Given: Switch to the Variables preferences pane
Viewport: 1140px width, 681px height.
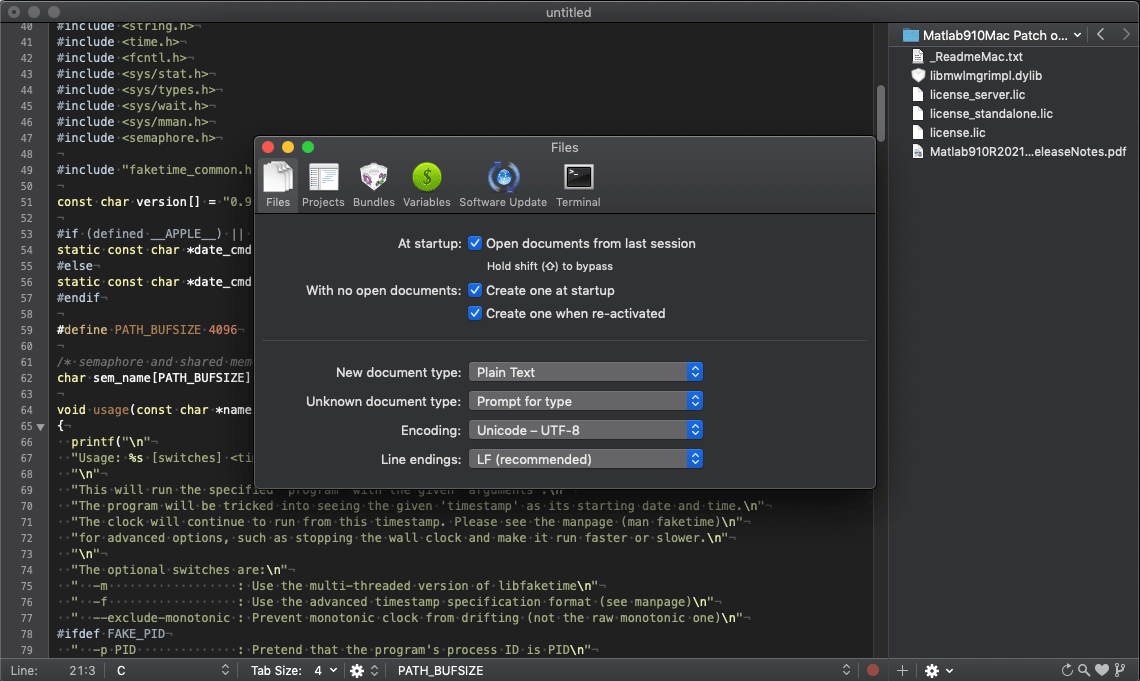Looking at the screenshot, I should [427, 185].
